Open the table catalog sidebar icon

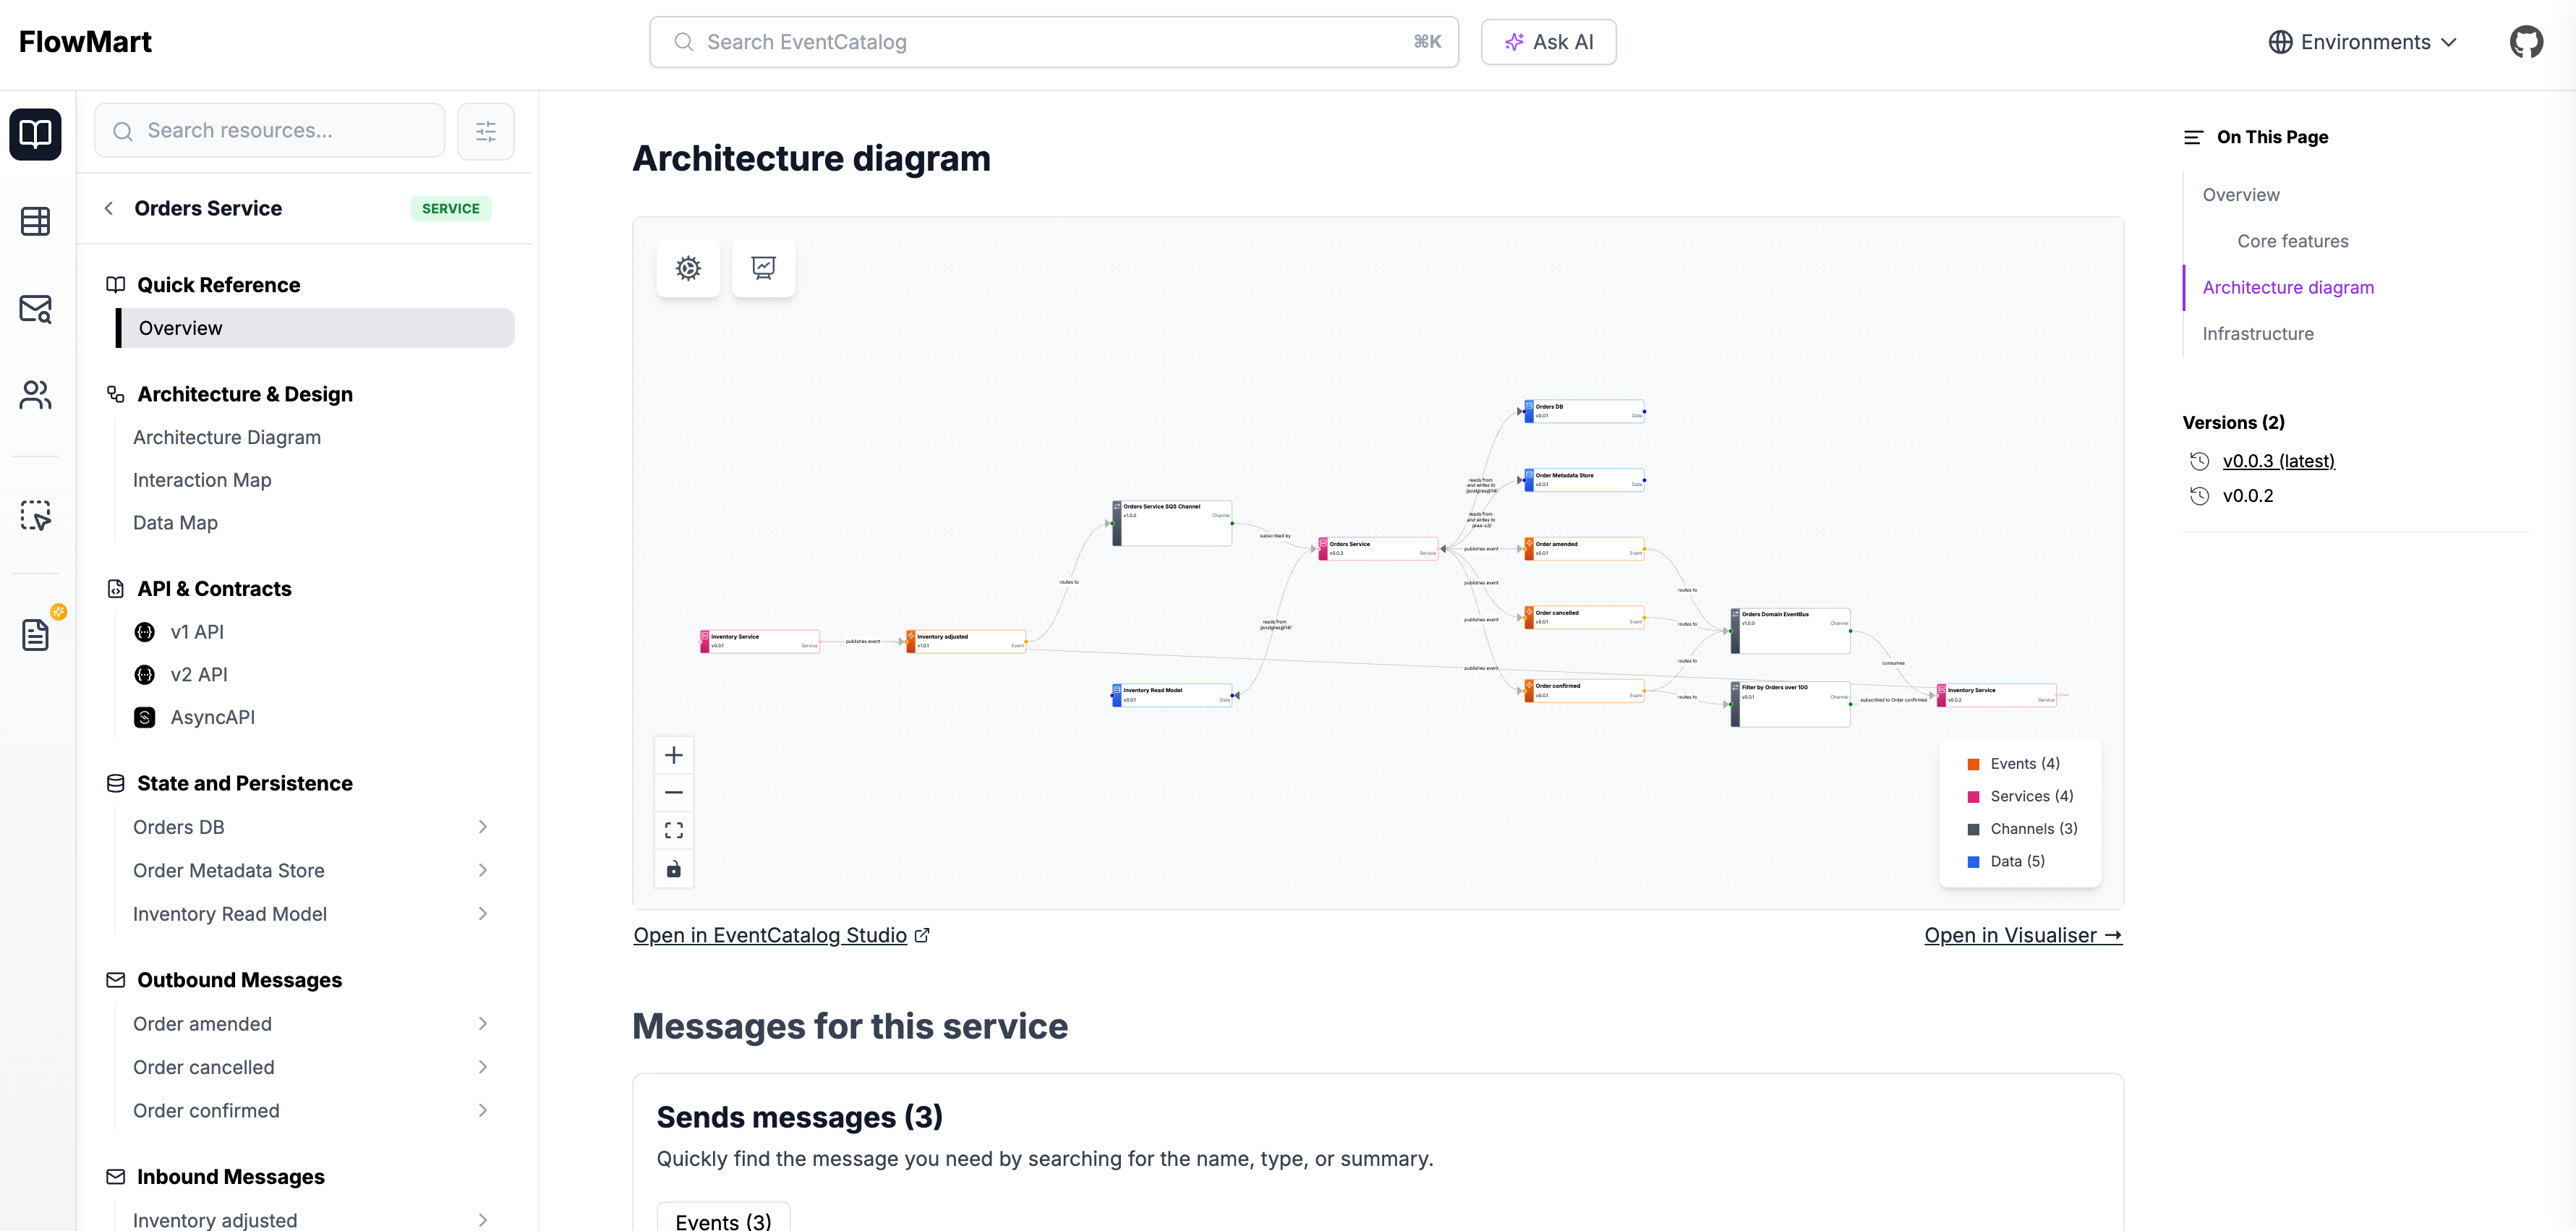click(36, 221)
